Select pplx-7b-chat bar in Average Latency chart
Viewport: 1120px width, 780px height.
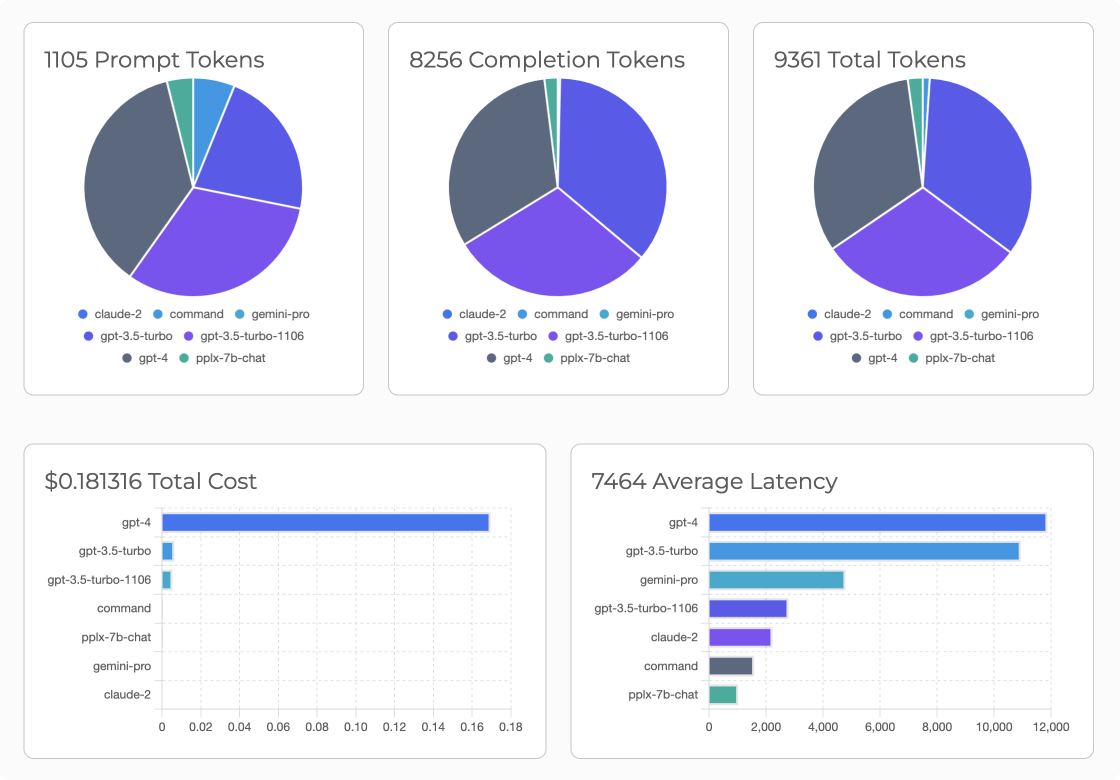[722, 694]
